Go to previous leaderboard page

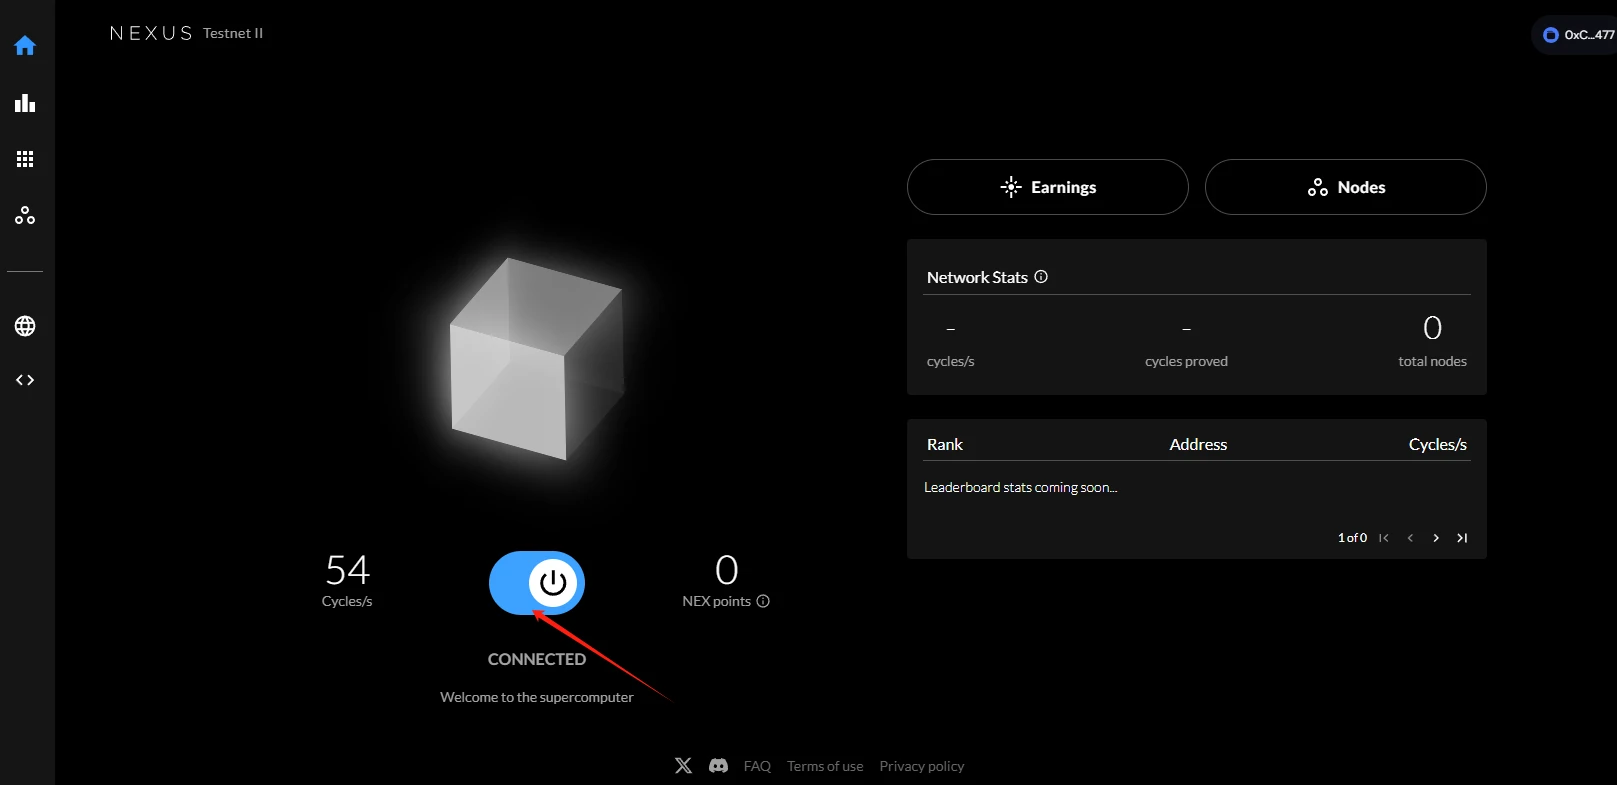click(x=1410, y=538)
